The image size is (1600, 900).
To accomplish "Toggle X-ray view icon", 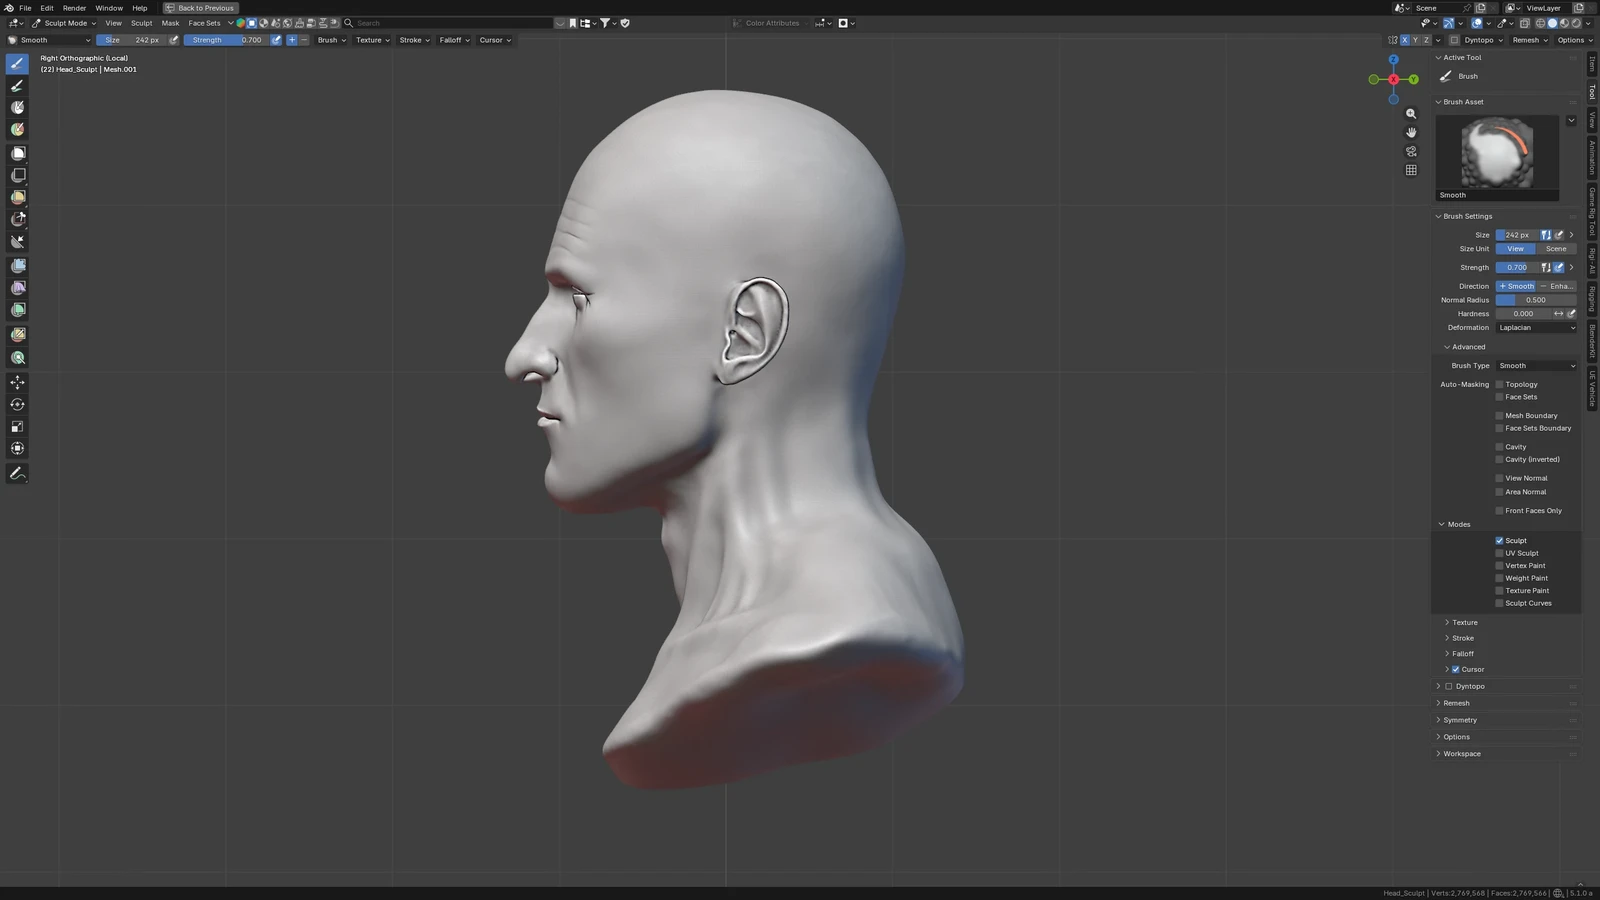I will tap(1525, 23).
